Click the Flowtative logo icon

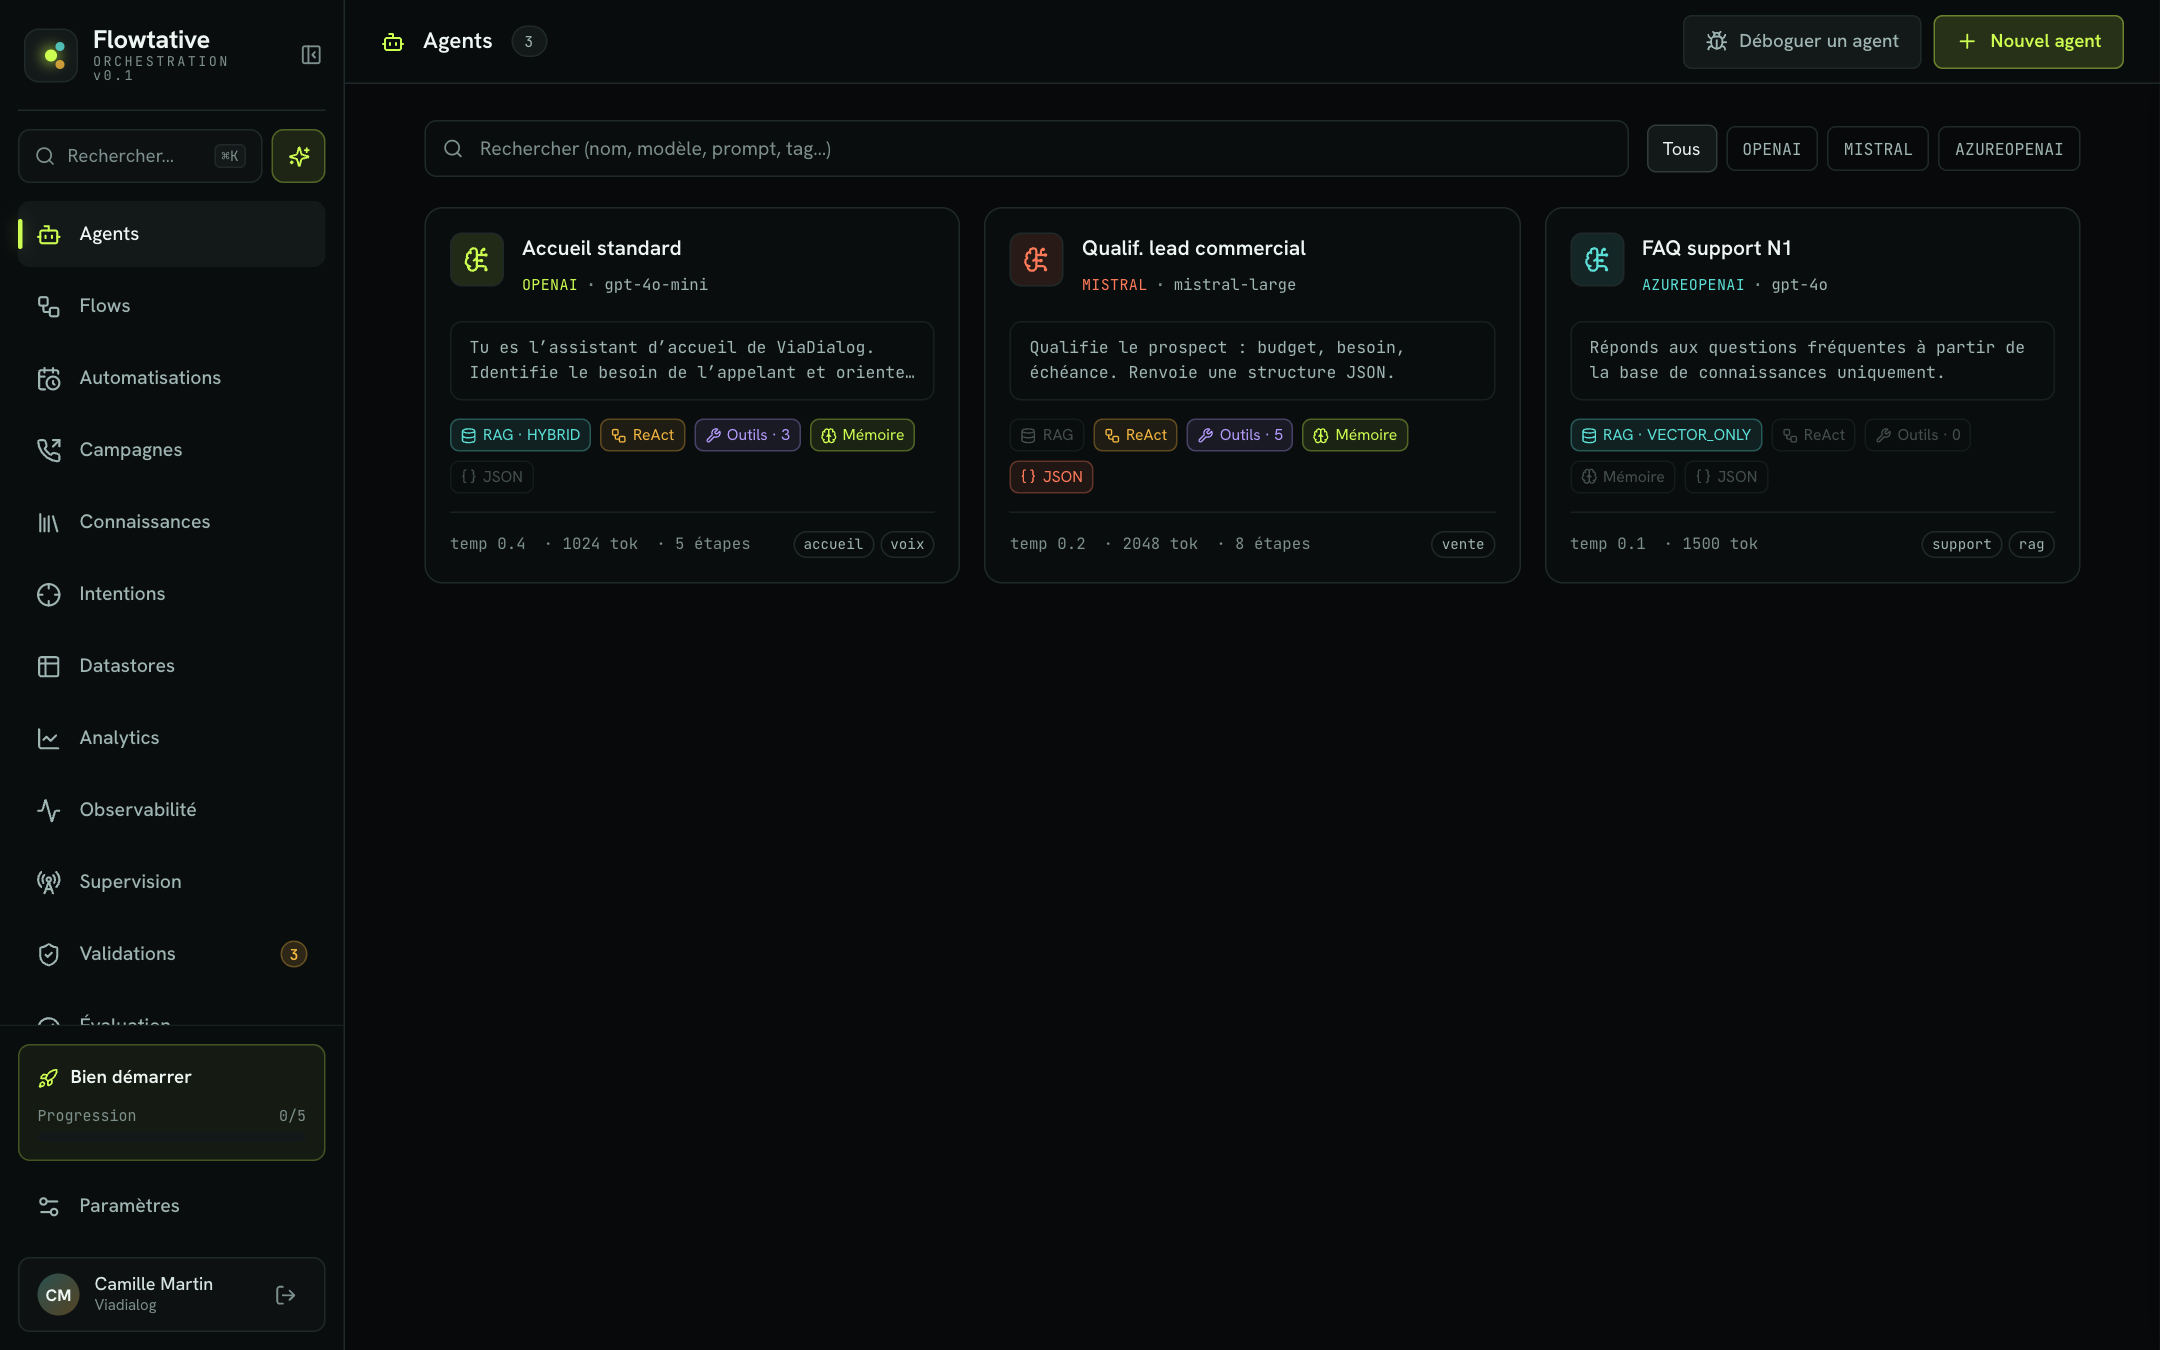click(51, 55)
